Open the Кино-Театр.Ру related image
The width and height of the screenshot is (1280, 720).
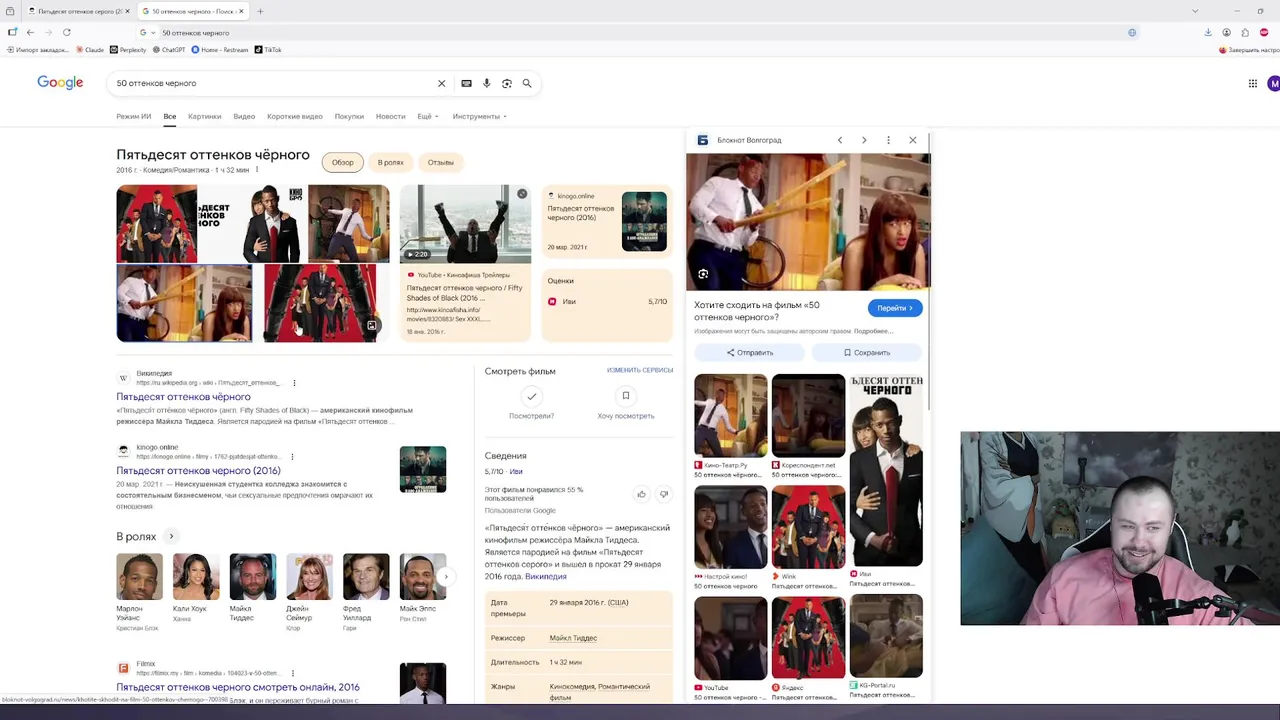tap(731, 415)
